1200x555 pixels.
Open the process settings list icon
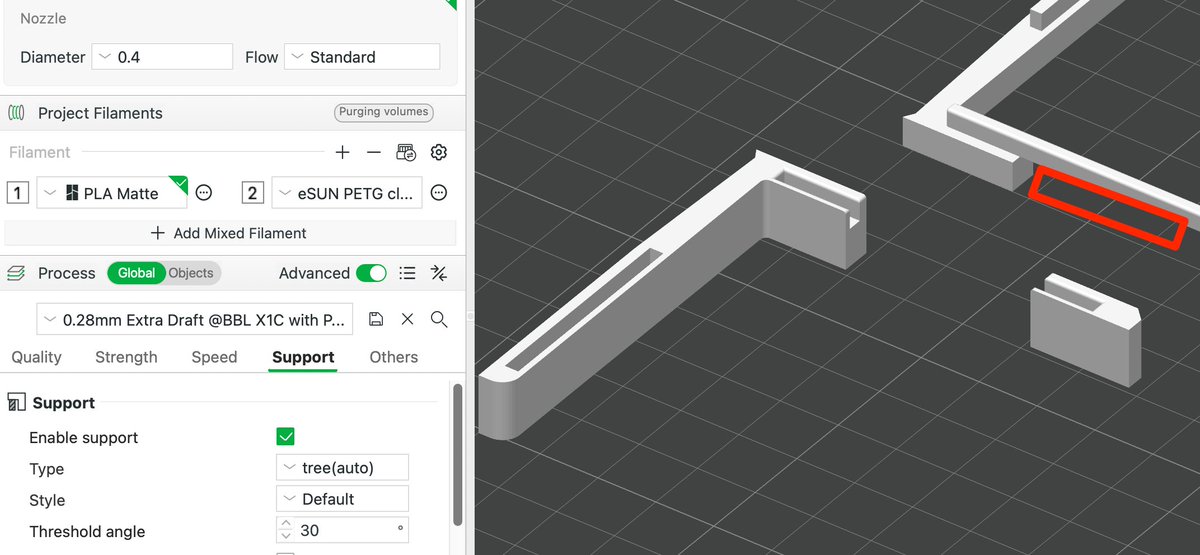407,273
